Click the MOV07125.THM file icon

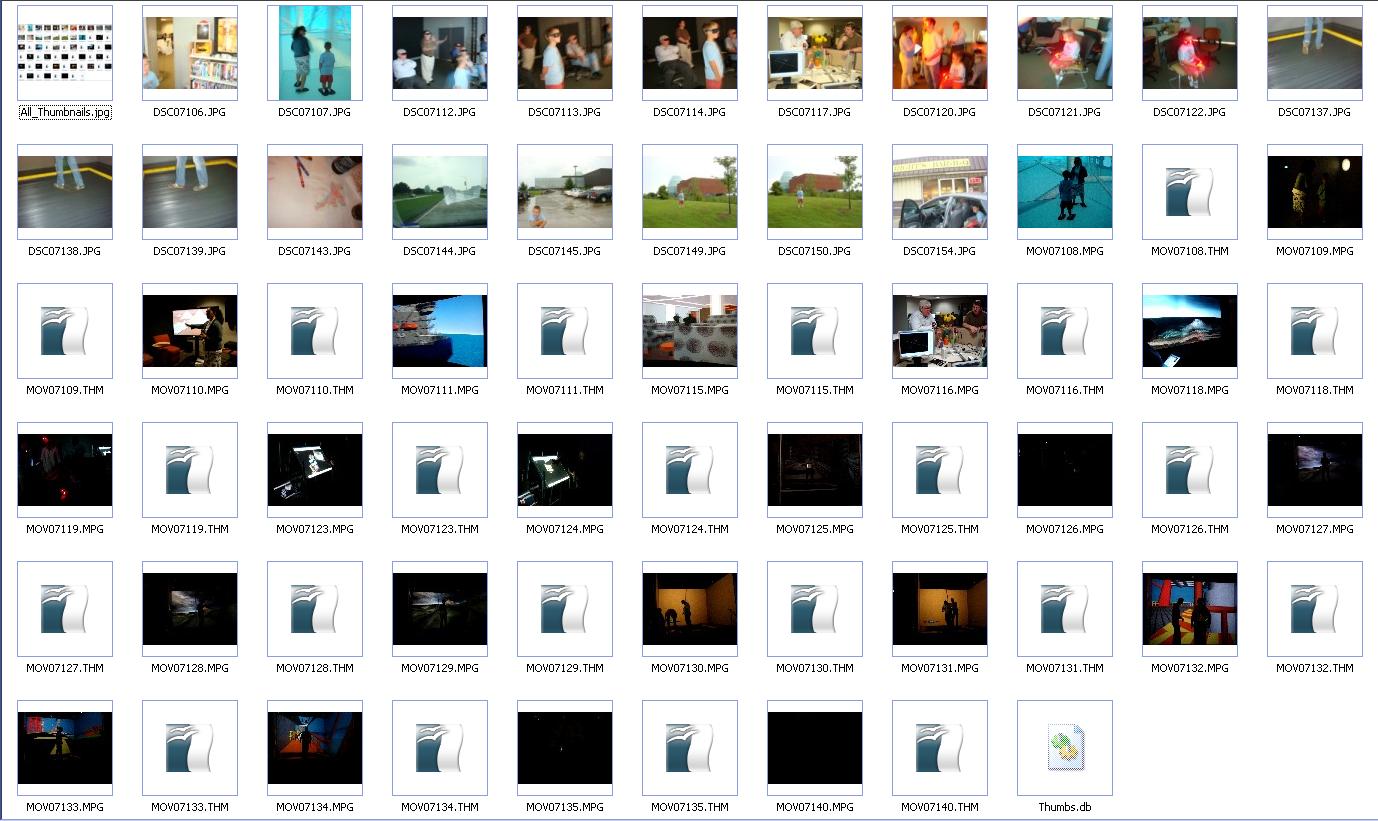pos(940,470)
